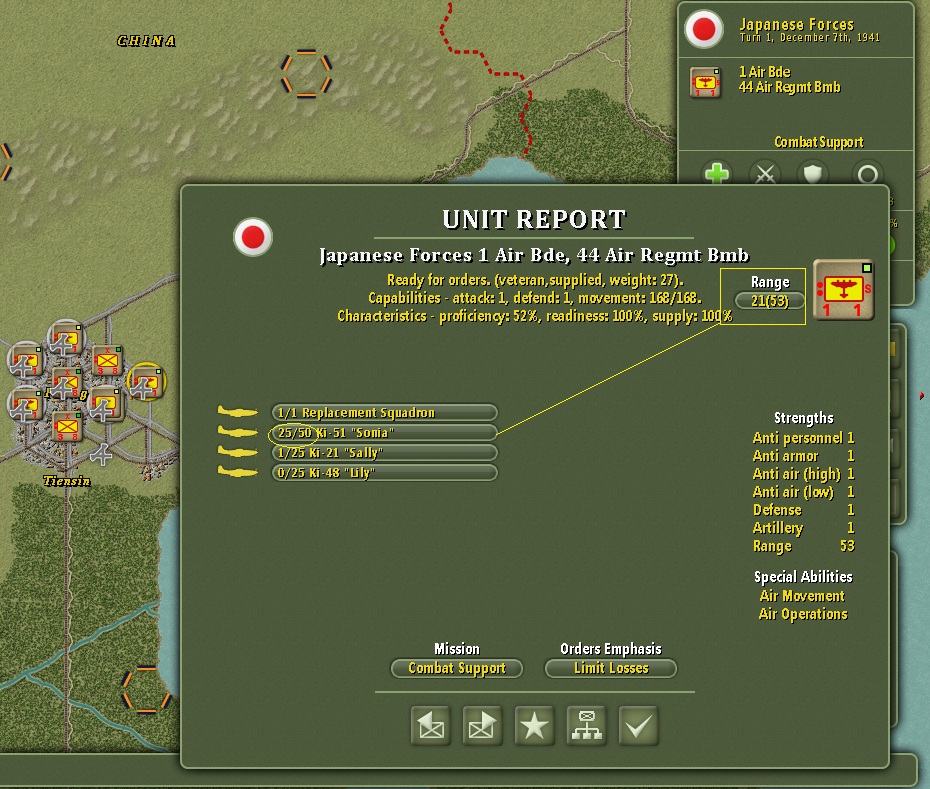Open the formation hierarchy chart icon
Viewport: 930px width, 789px height.
click(x=587, y=725)
